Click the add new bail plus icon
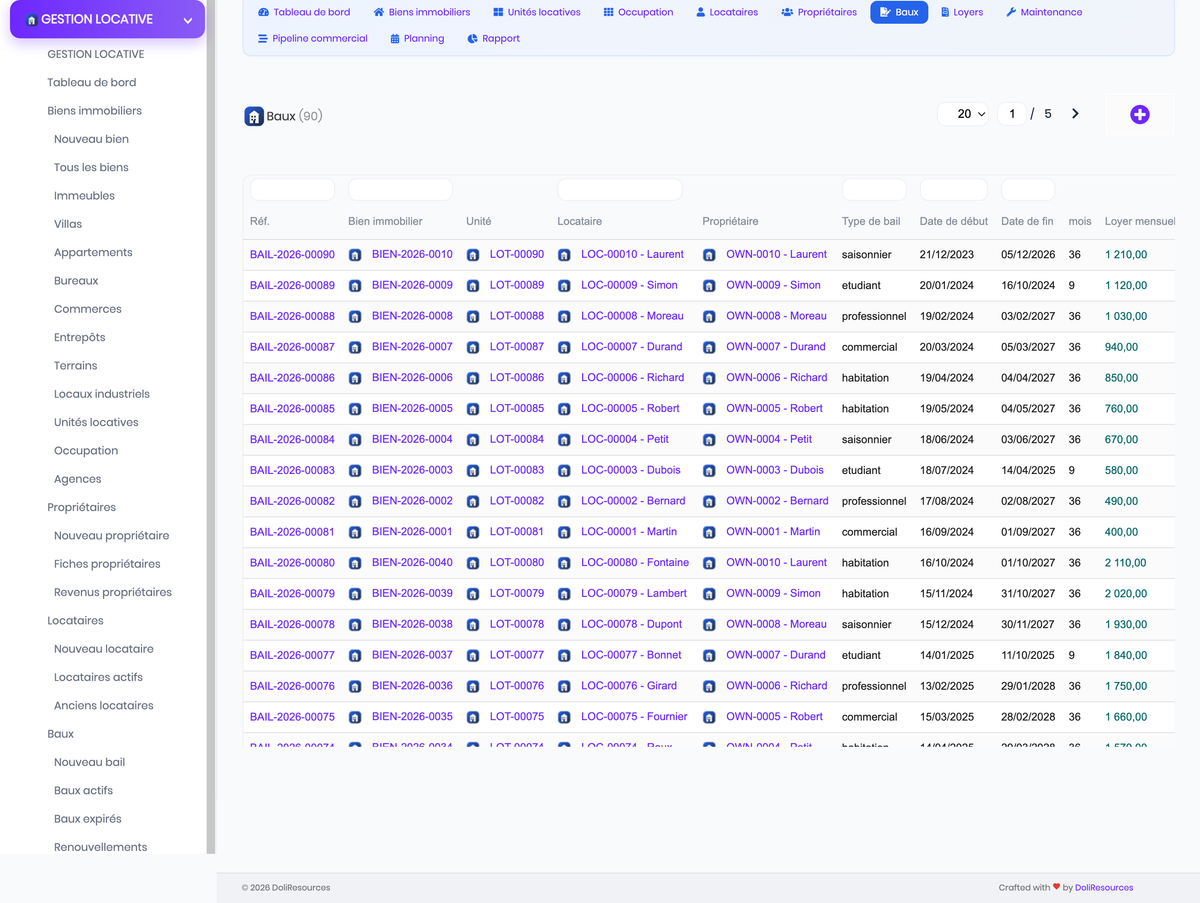Image resolution: width=1200 pixels, height=903 pixels. (x=1139, y=115)
